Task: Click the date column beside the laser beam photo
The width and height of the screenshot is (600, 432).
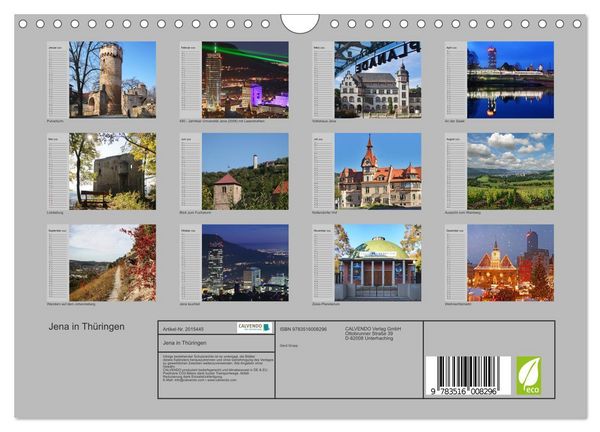Action: point(191,80)
